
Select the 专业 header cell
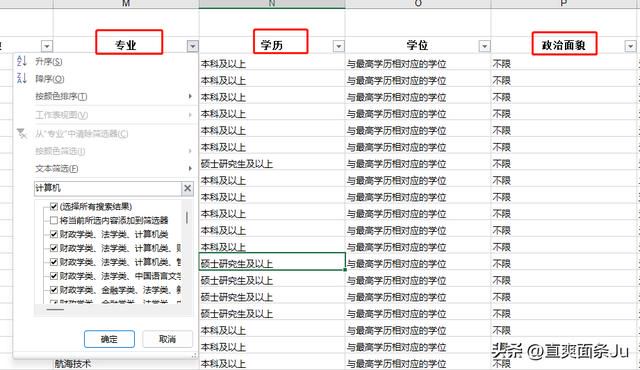(x=126, y=45)
